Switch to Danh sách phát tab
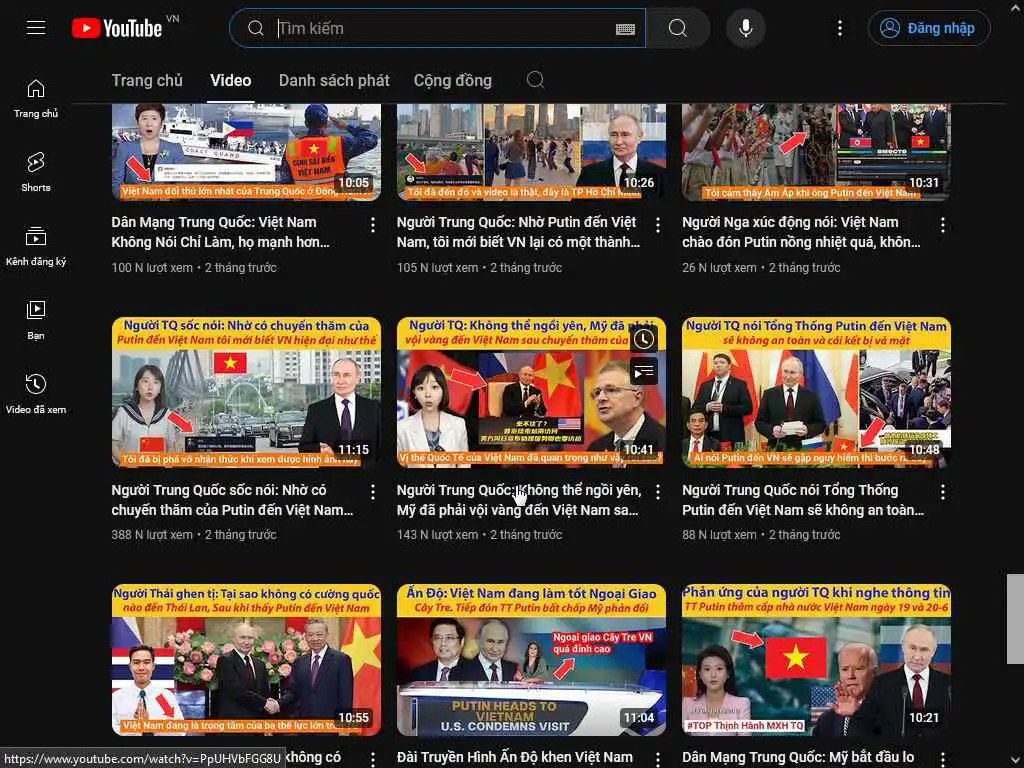1024x768 pixels. pos(334,80)
